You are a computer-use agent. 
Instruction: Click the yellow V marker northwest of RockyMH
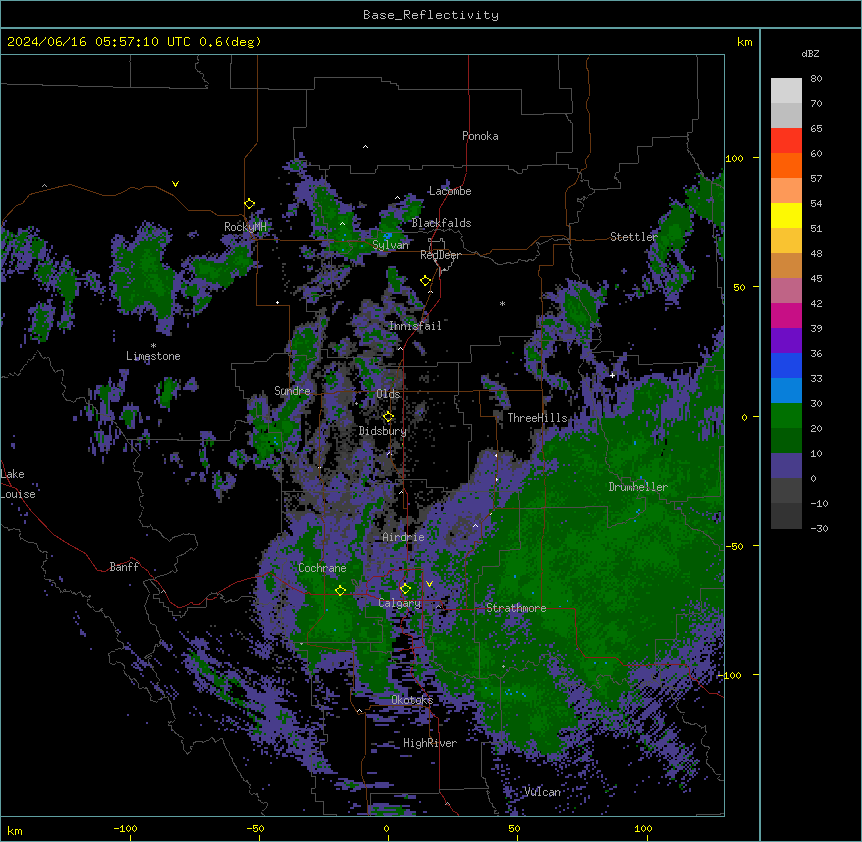point(175,184)
